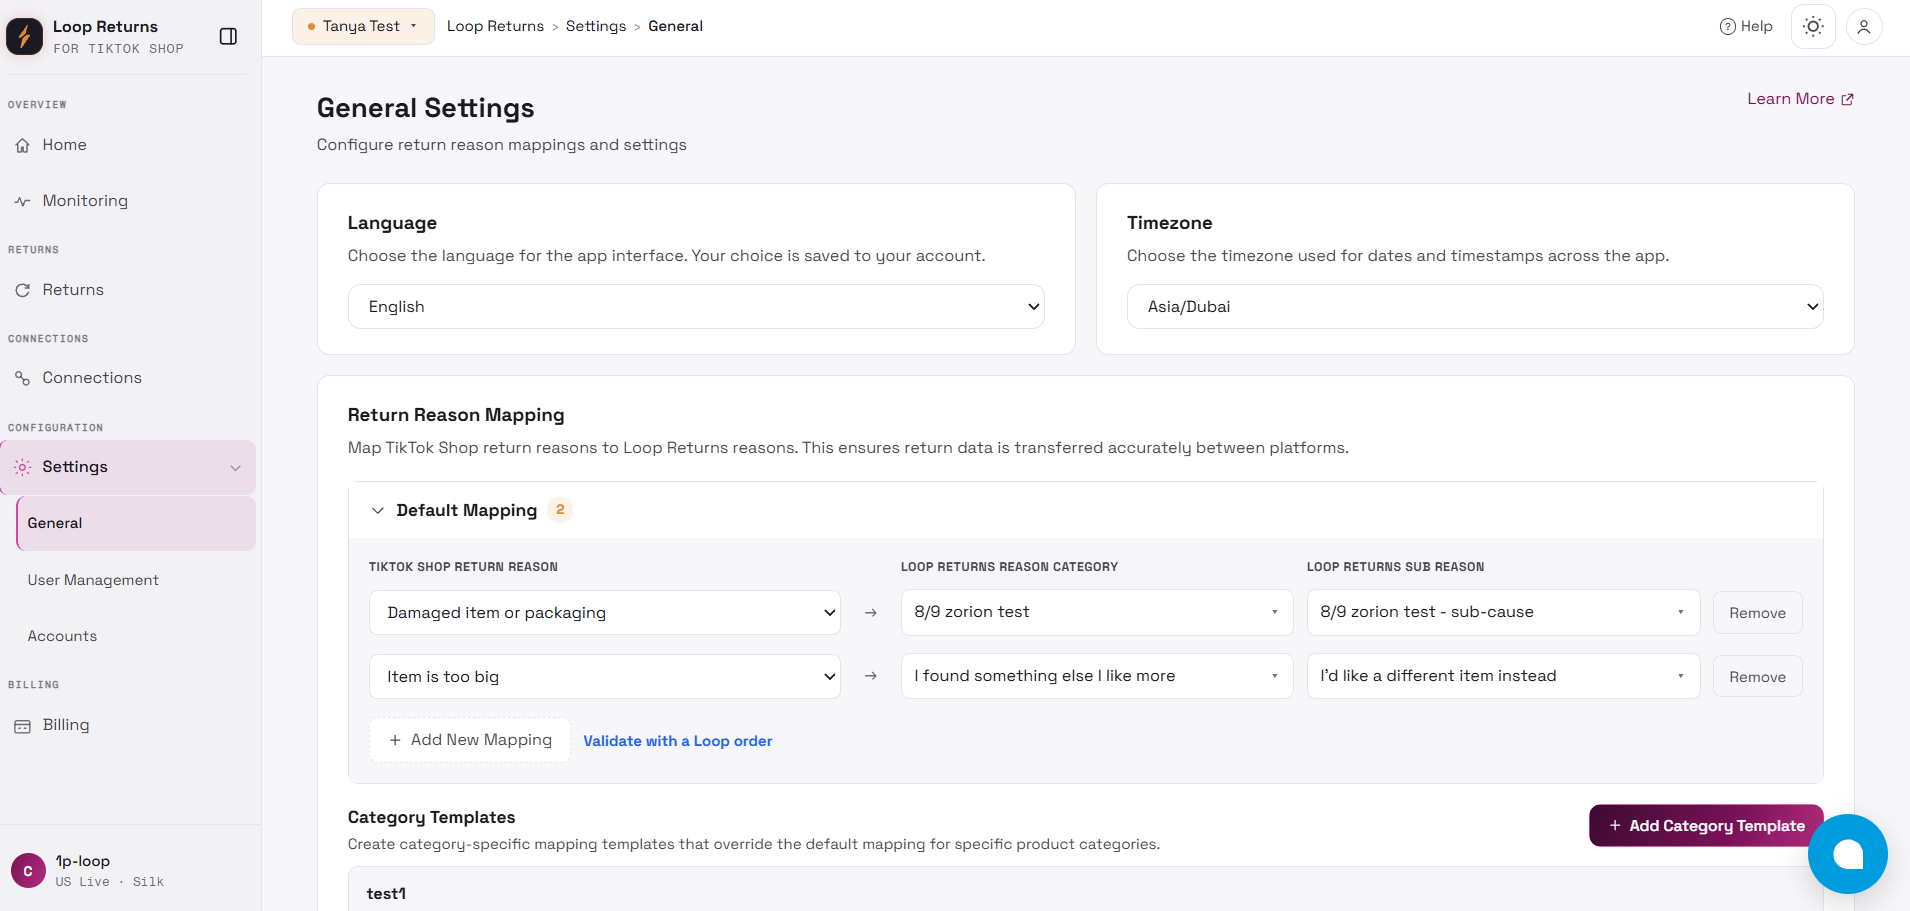The image size is (1910, 911).
Task: Open 8/9 zorion test category dropdown
Action: (x=1097, y=612)
